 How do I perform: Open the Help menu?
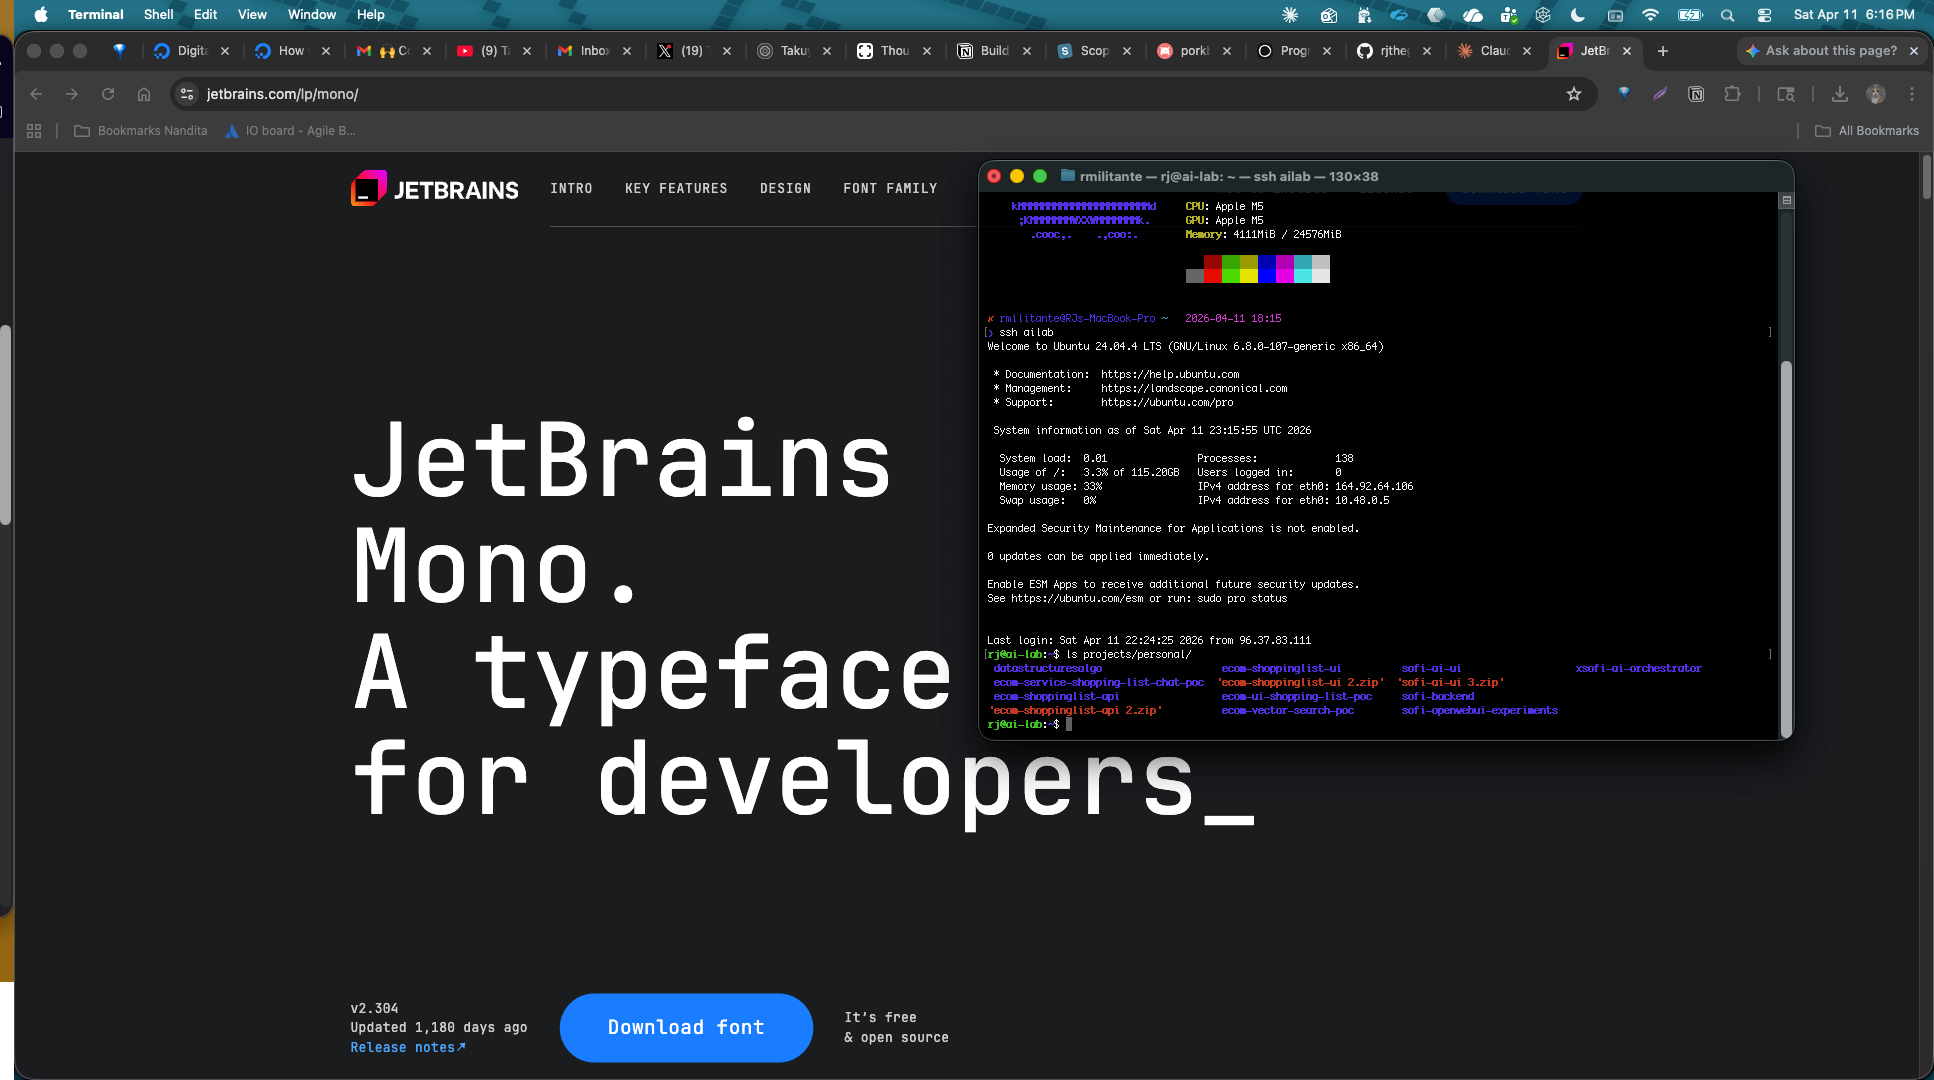click(x=371, y=15)
